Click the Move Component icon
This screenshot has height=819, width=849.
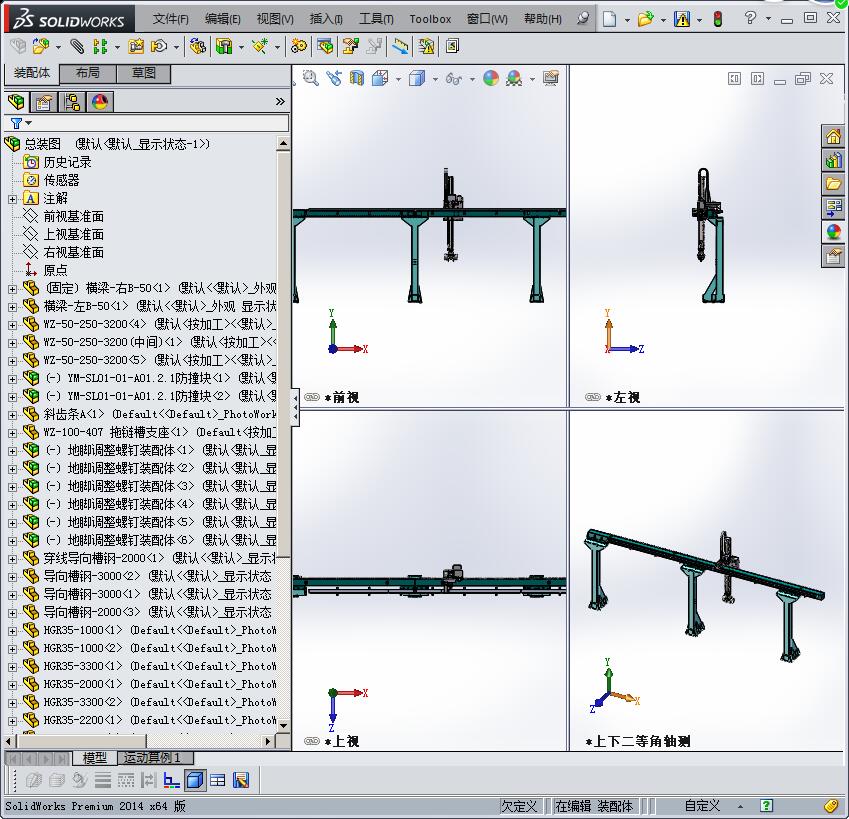click(x=159, y=47)
